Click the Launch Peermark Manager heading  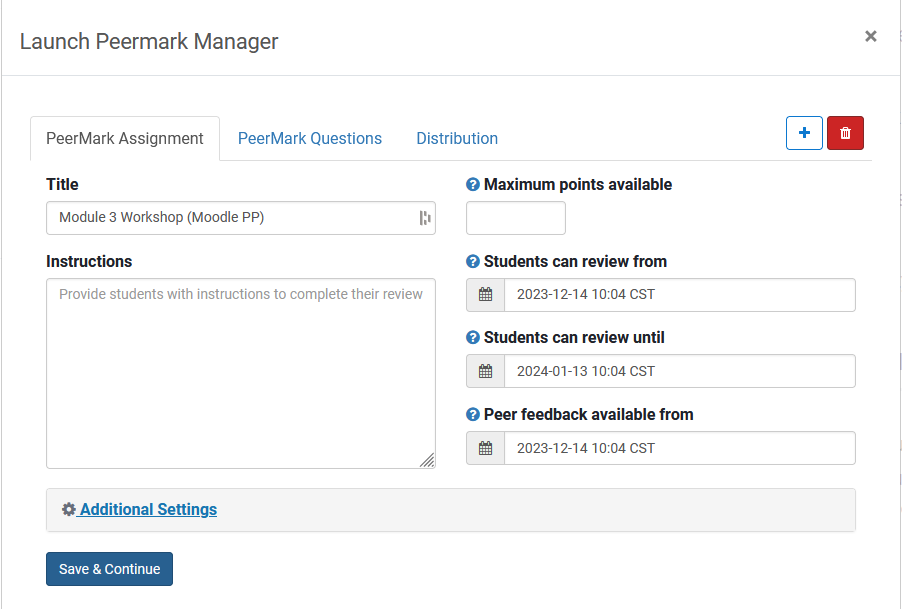pyautogui.click(x=149, y=41)
